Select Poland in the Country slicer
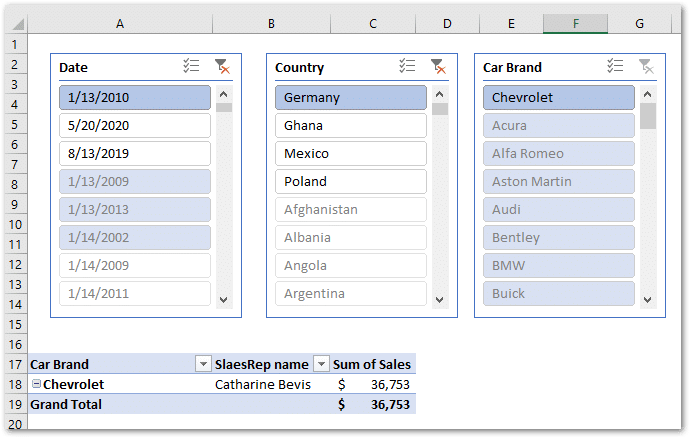This screenshot has height=438, width=690. point(350,182)
